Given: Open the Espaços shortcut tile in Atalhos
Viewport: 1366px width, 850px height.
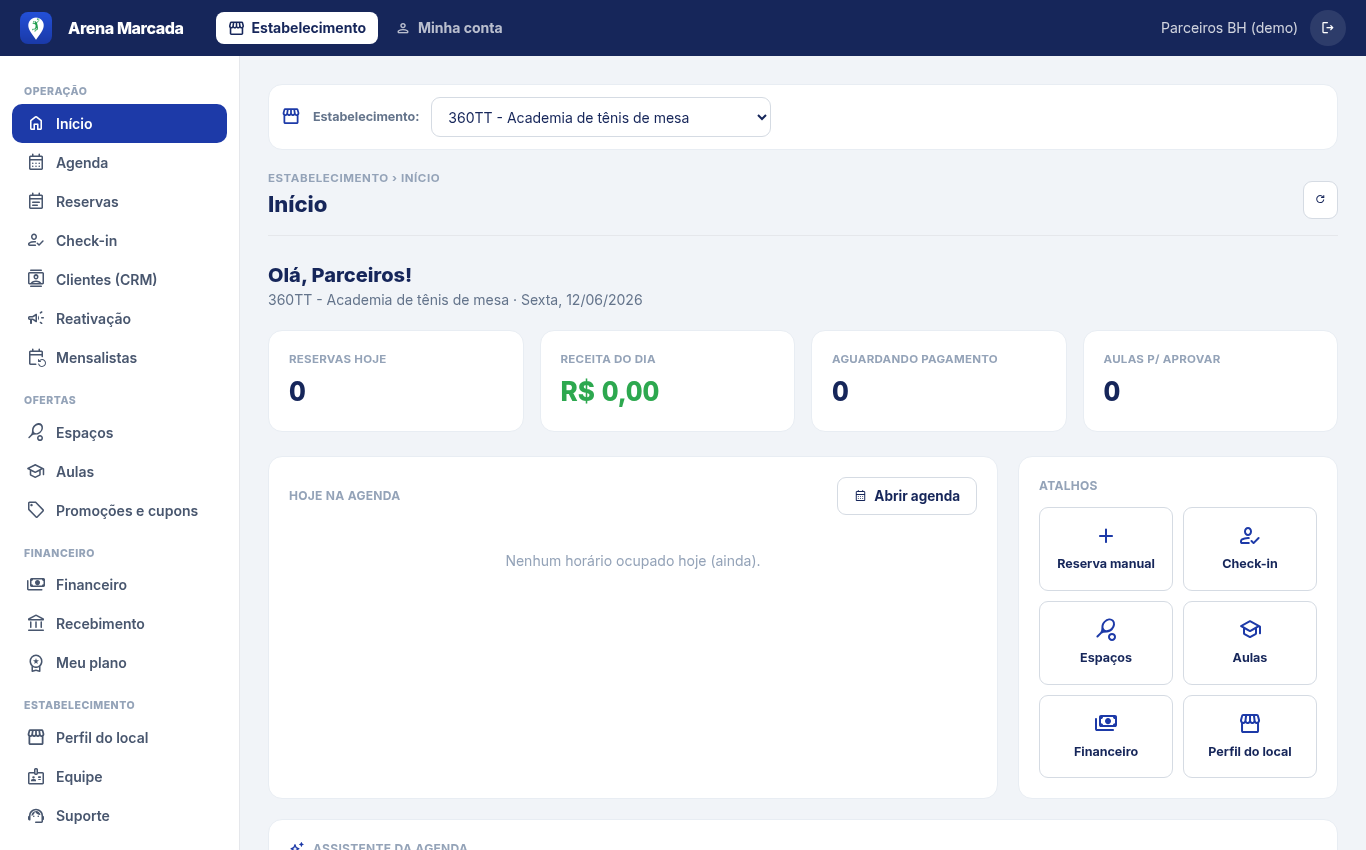Looking at the screenshot, I should 1106,643.
